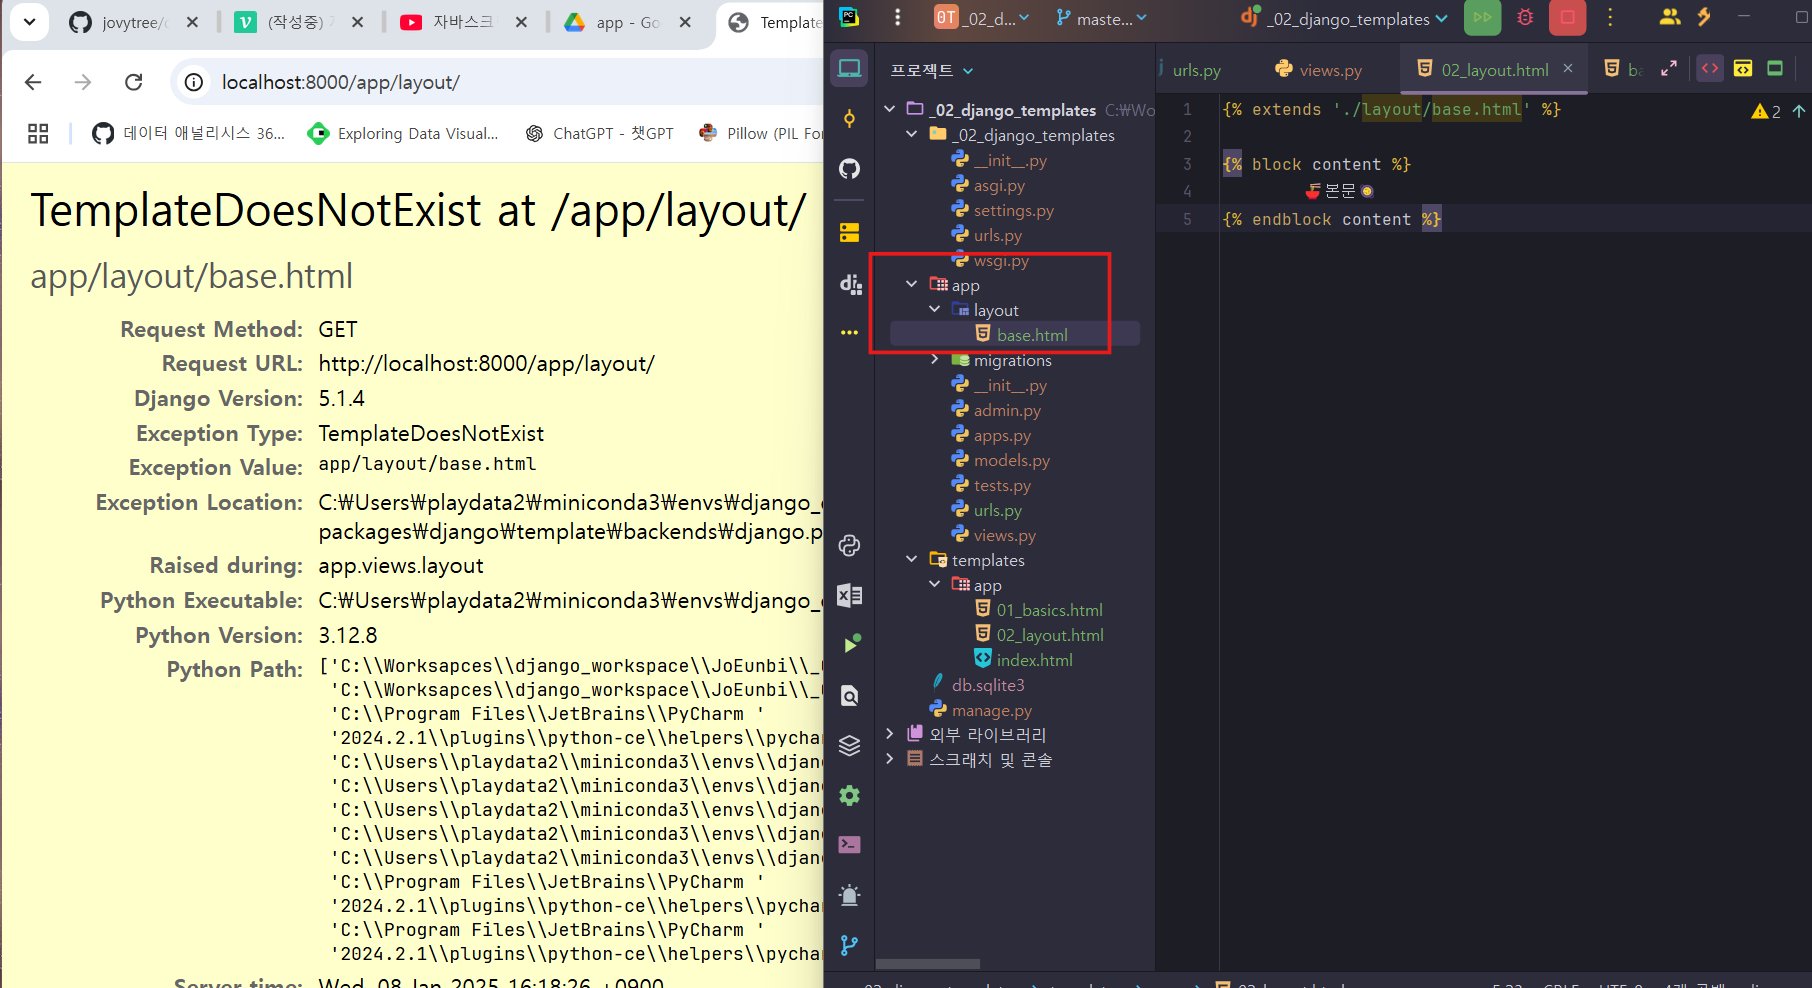Open Chrome tab search dropdown arrow
The height and width of the screenshot is (988, 1812).
(30, 21)
